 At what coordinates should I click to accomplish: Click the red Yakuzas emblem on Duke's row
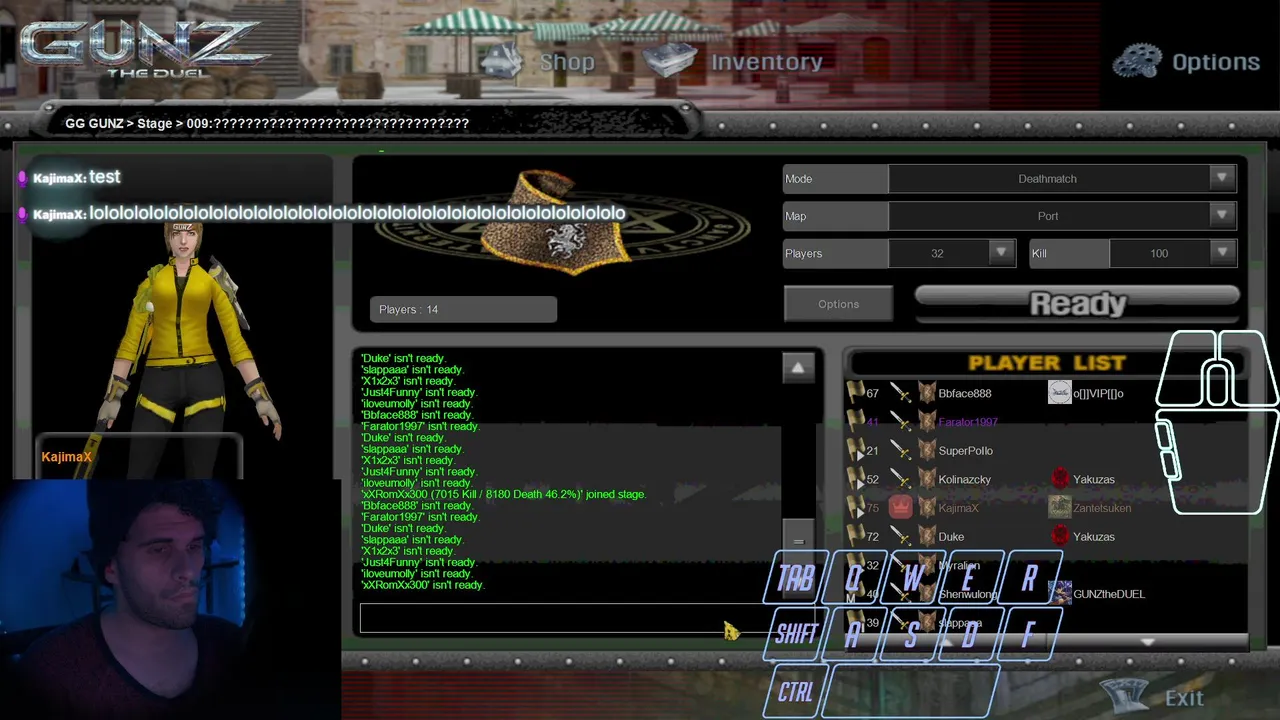(1060, 536)
